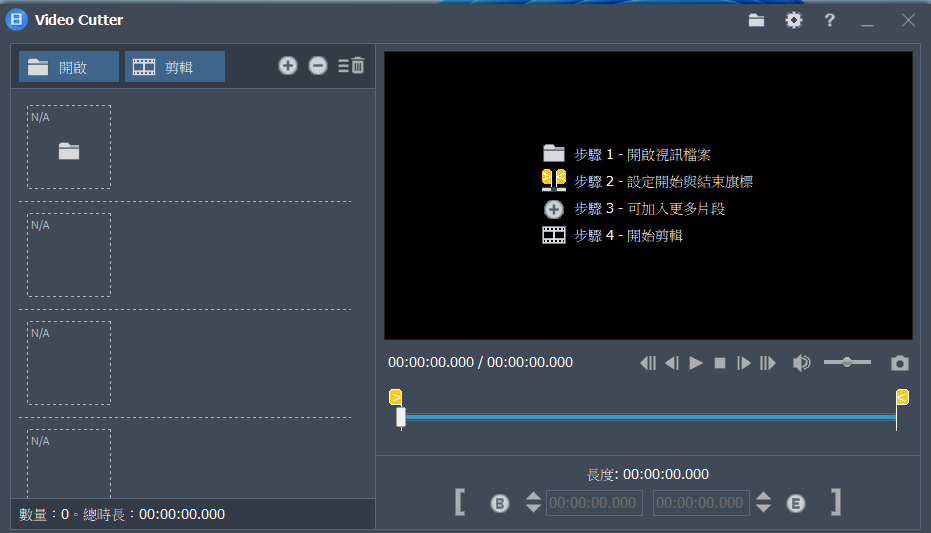
Task: Remove the segment with the minus icon
Action: click(318, 66)
